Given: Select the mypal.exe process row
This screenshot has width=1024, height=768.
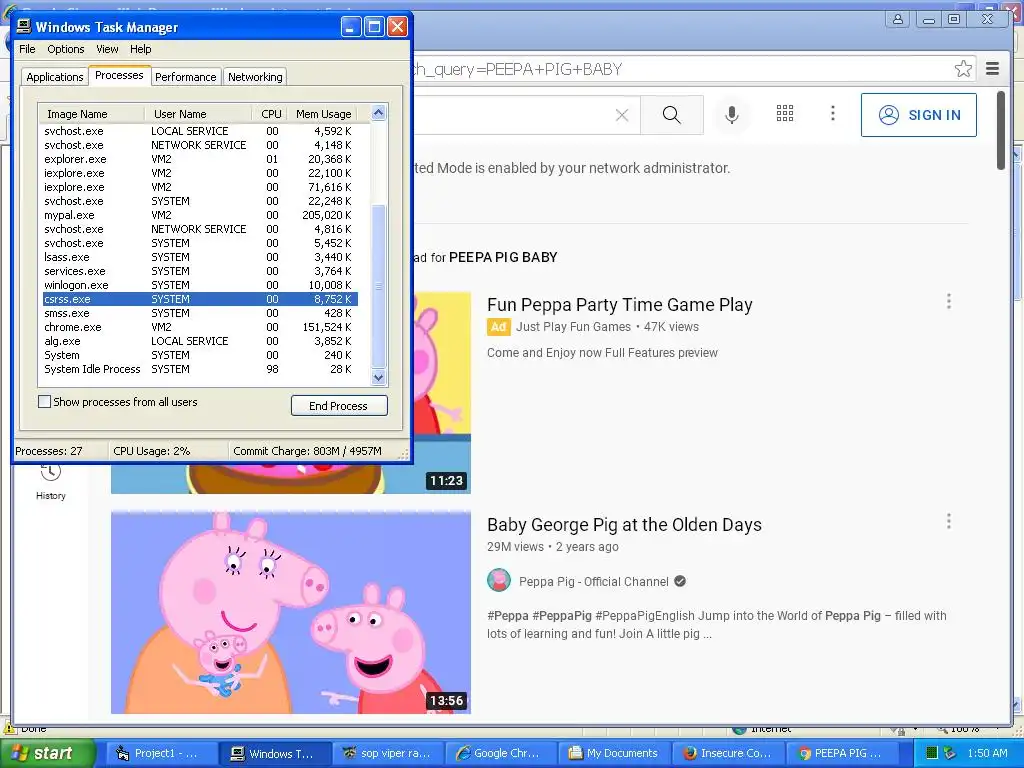Looking at the screenshot, I should pos(200,215).
